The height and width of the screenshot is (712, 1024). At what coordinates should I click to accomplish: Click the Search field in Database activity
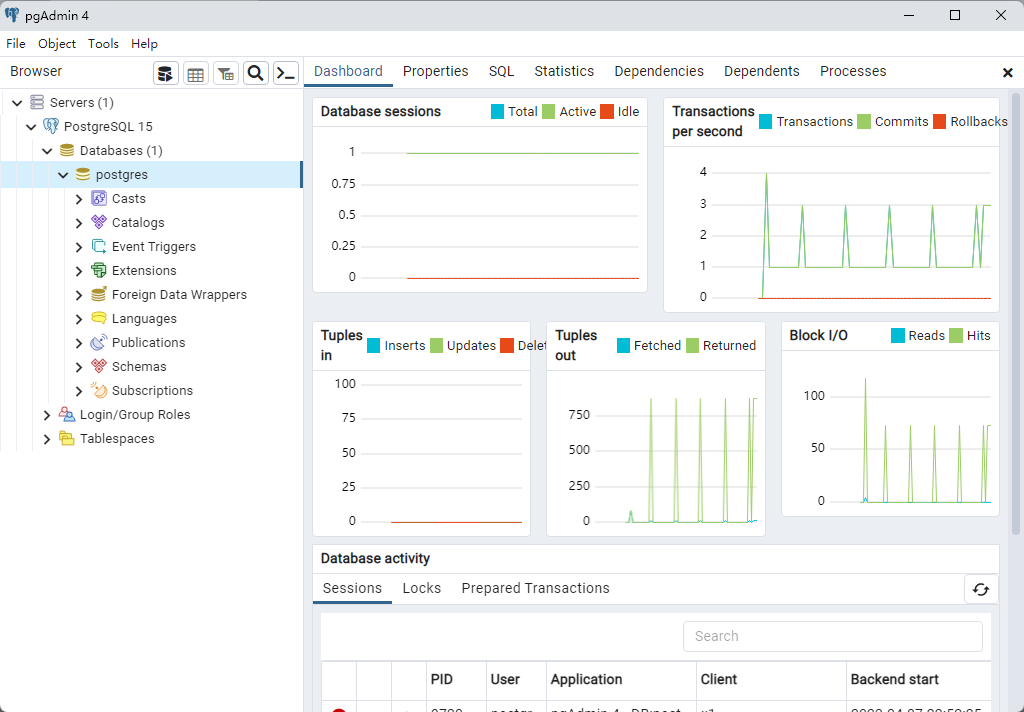833,636
